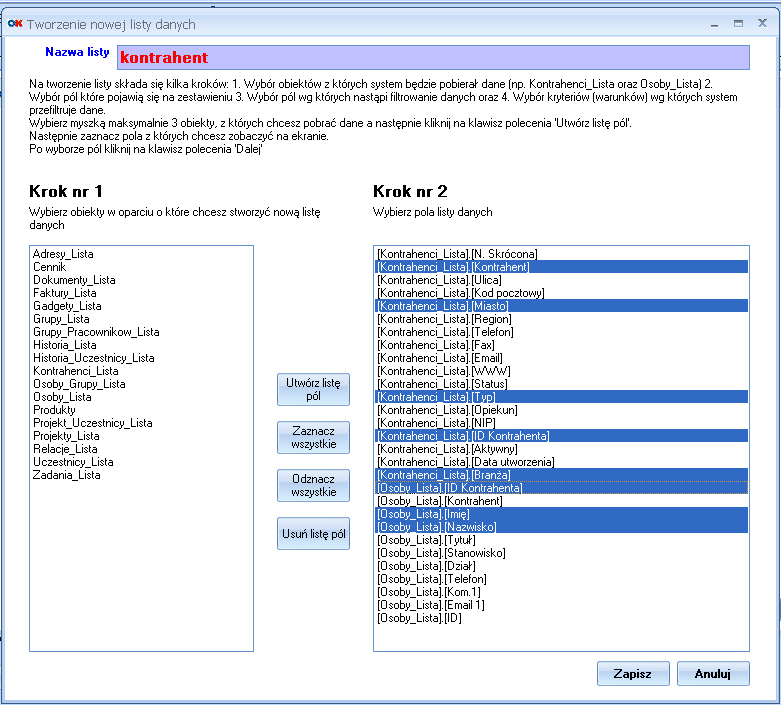Select field [Osoby_Lista].[ID]
Image resolution: width=781 pixels, height=705 pixels.
point(561,618)
